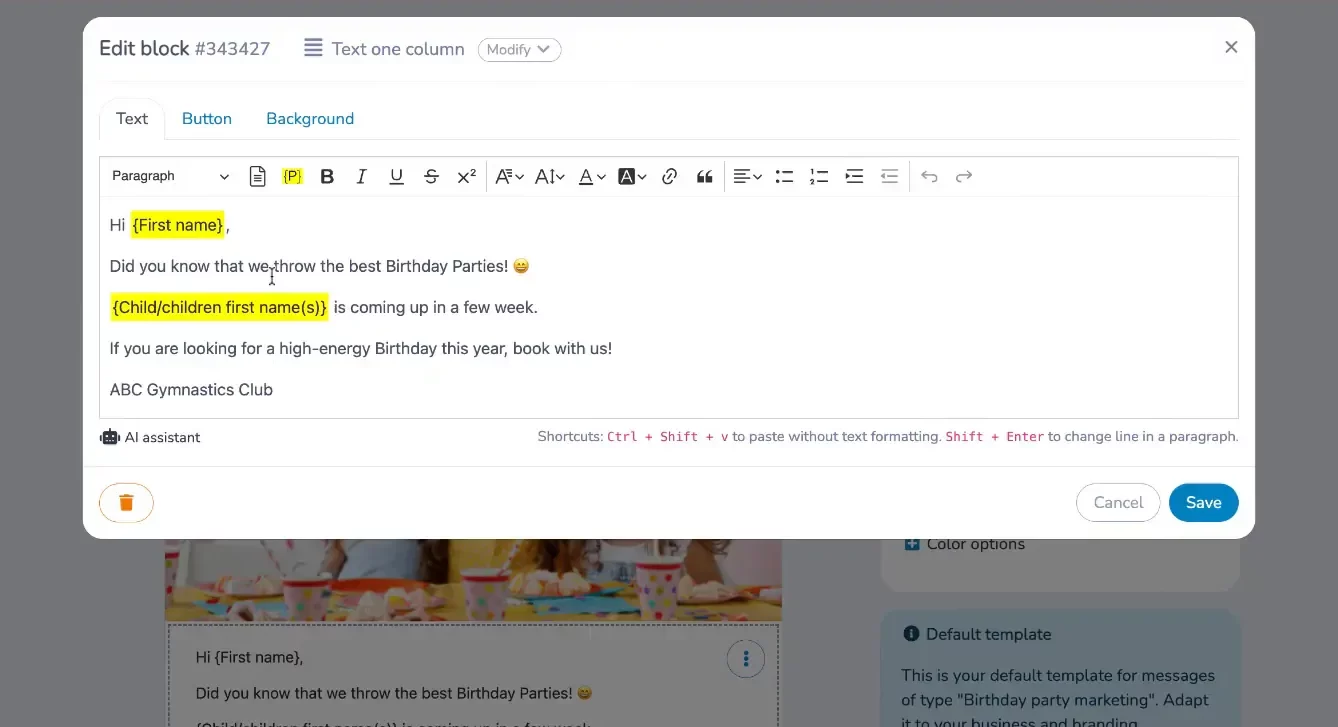The image size is (1338, 727).
Task: Apply a numbered list
Action: pyautogui.click(x=819, y=175)
